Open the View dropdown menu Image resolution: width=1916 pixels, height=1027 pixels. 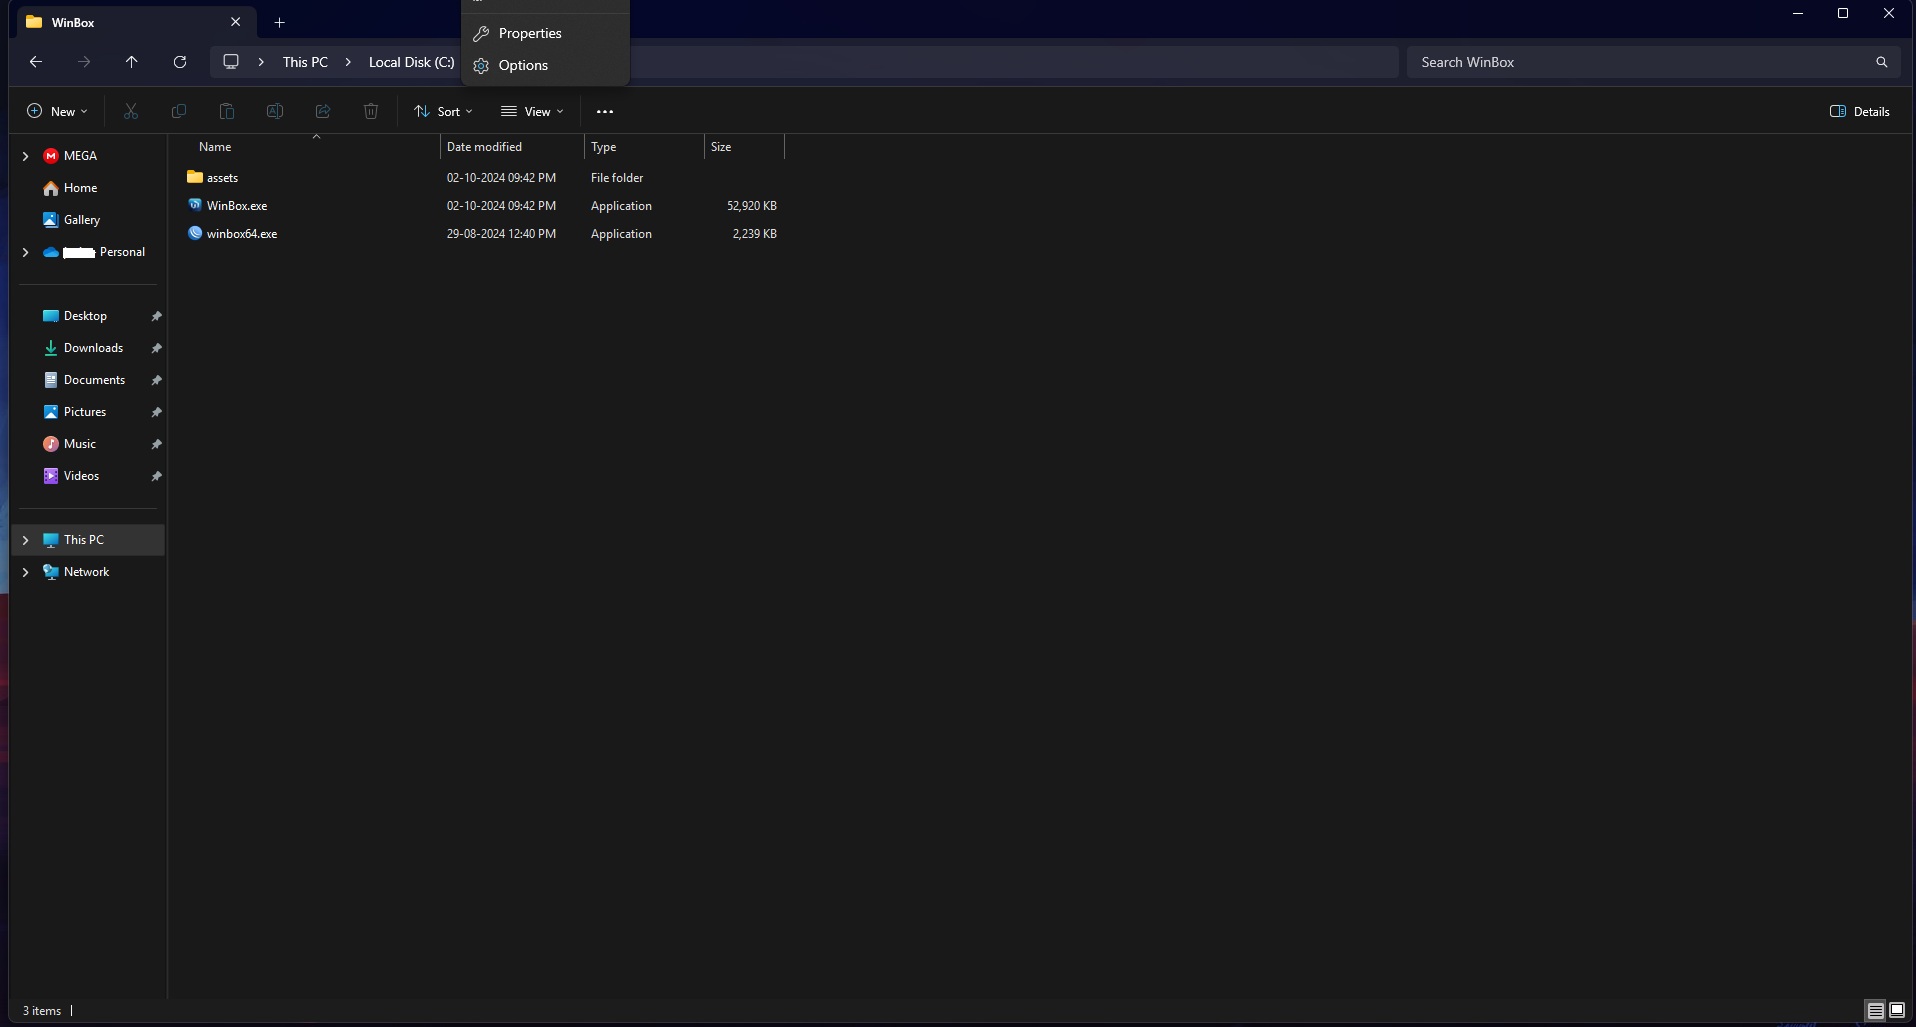pos(533,112)
